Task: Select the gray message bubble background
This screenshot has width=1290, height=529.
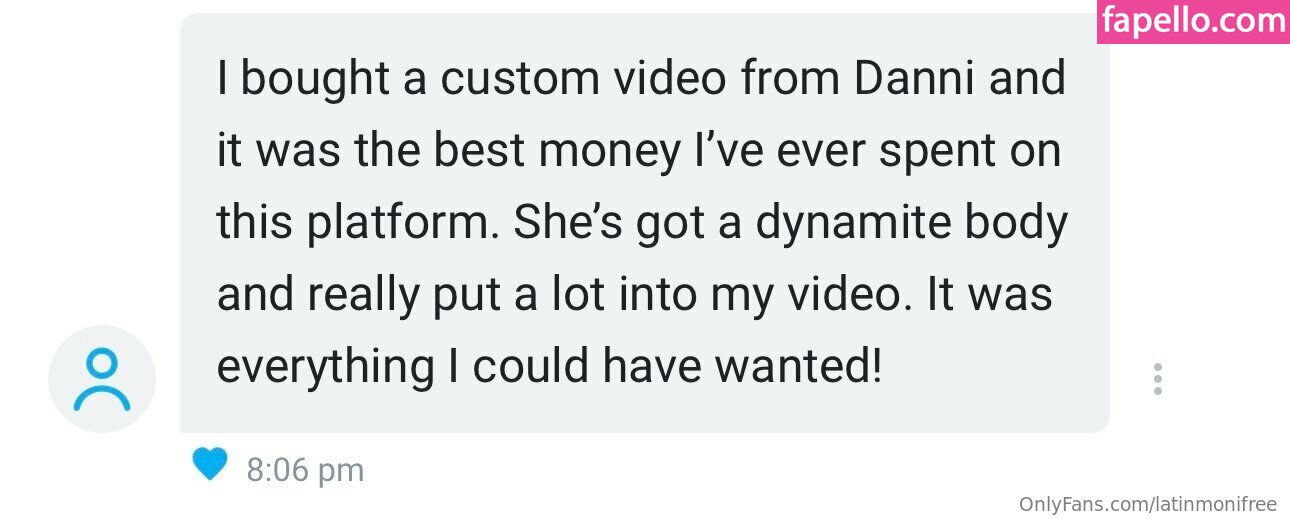Action: point(644,223)
